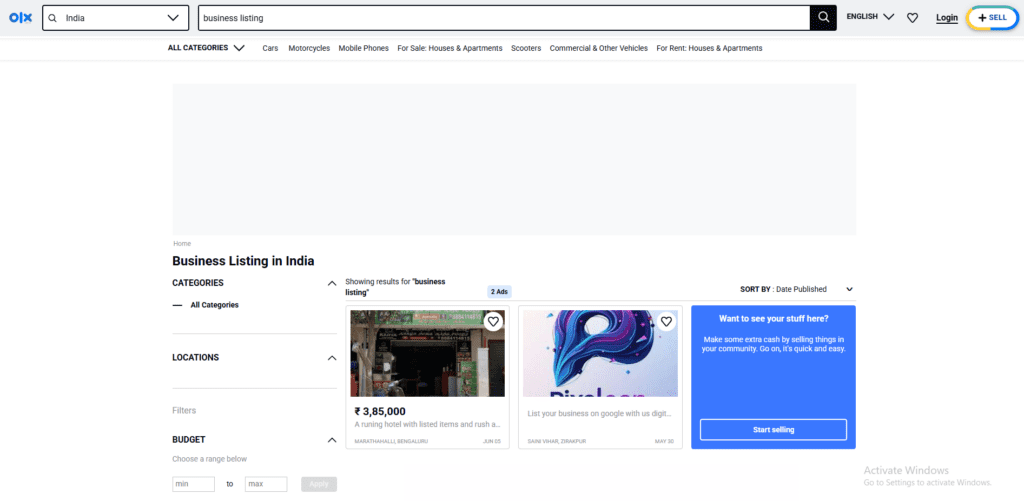Click 'Want to see your stuff here?' heading

coord(774,319)
